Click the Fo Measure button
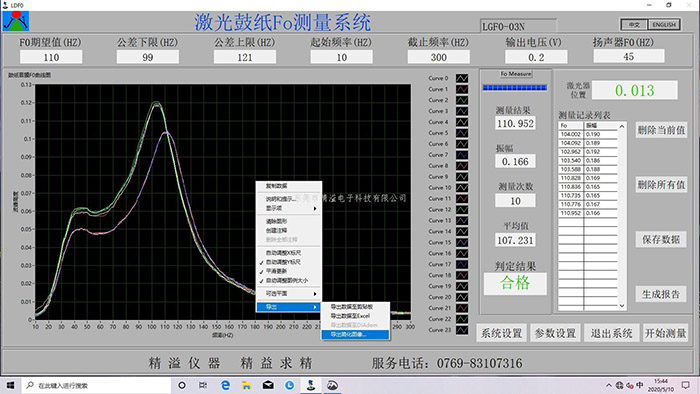Image resolution: width=700 pixels, height=394 pixels. coord(516,74)
